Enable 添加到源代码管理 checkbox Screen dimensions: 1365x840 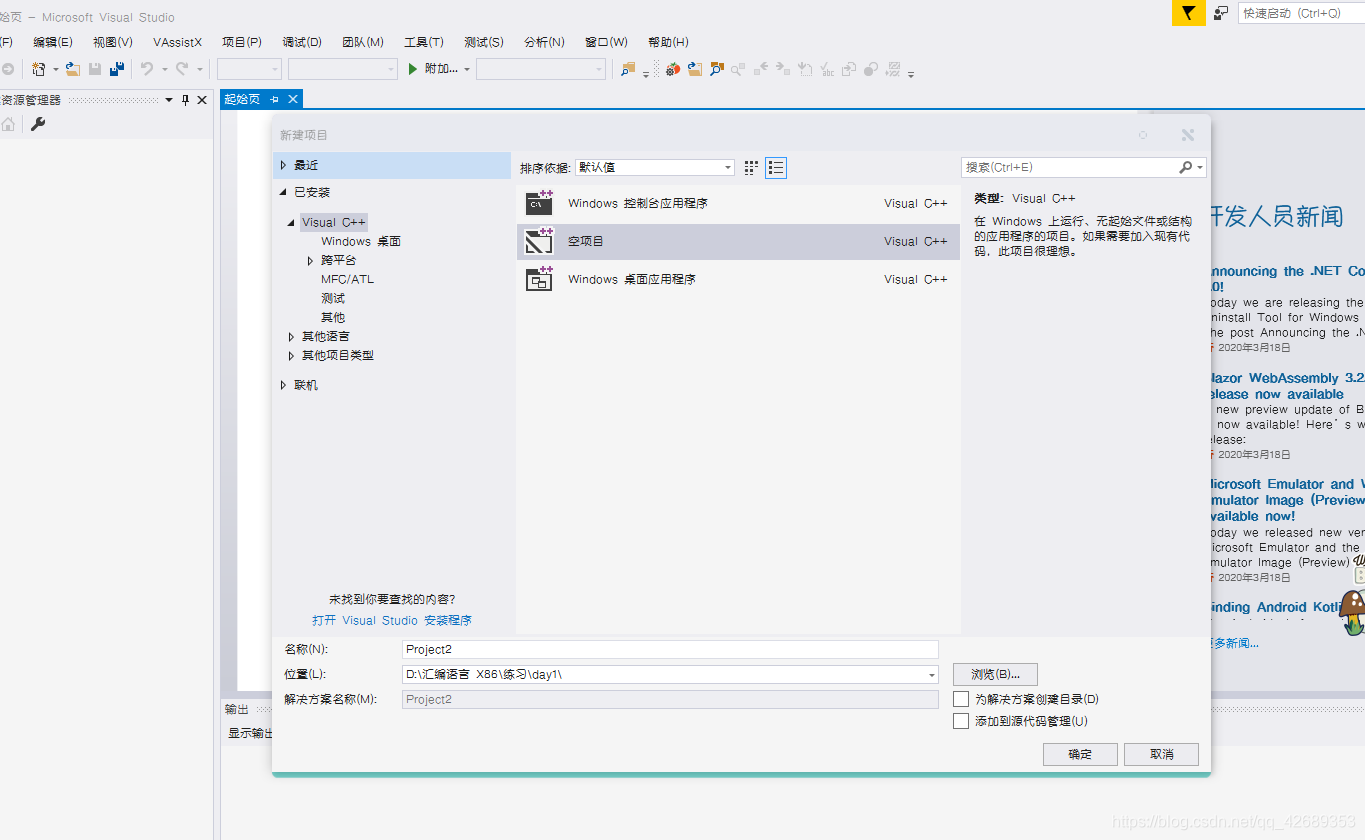[961, 721]
